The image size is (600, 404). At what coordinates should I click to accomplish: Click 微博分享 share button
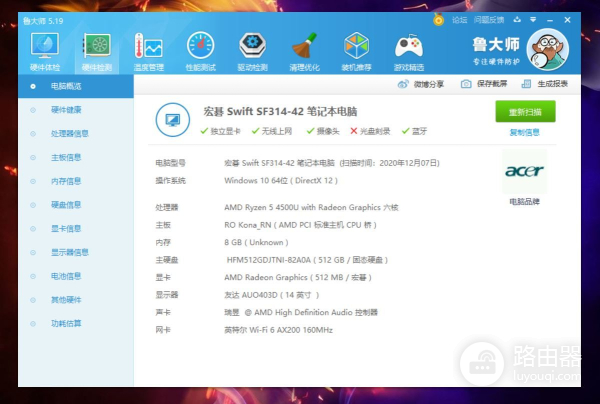(x=425, y=84)
